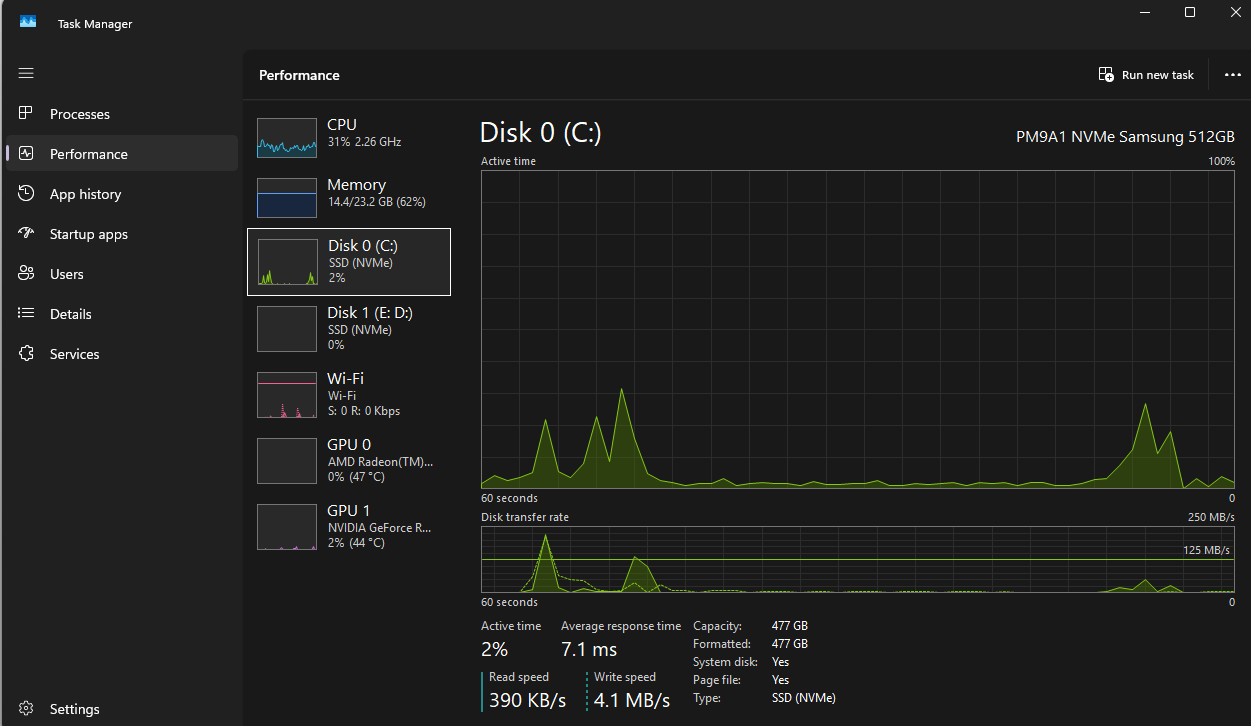Image resolution: width=1251 pixels, height=726 pixels.
Task: Select the Wi-Fi throughput mini graph
Action: 286,394
